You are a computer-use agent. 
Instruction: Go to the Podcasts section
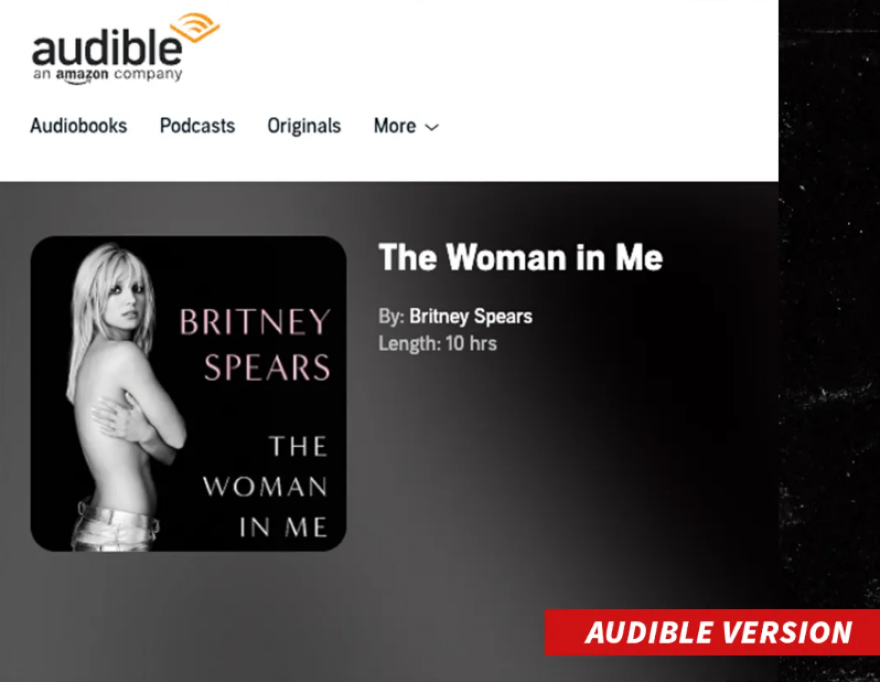click(197, 126)
